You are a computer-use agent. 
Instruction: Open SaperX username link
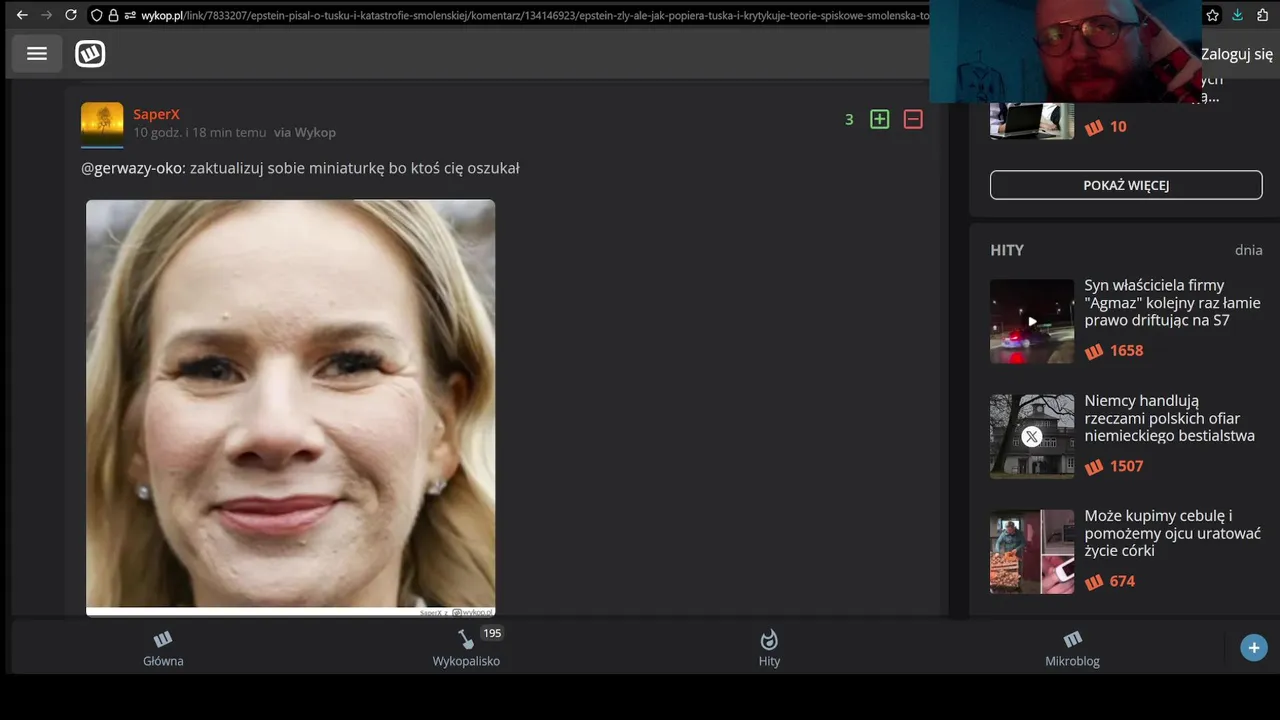coord(156,114)
